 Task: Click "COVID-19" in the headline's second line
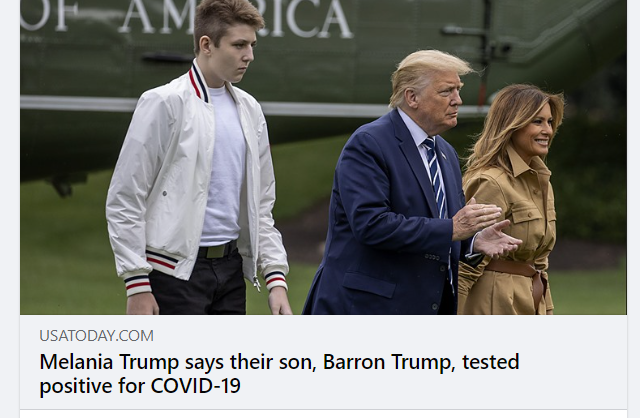tap(196, 386)
